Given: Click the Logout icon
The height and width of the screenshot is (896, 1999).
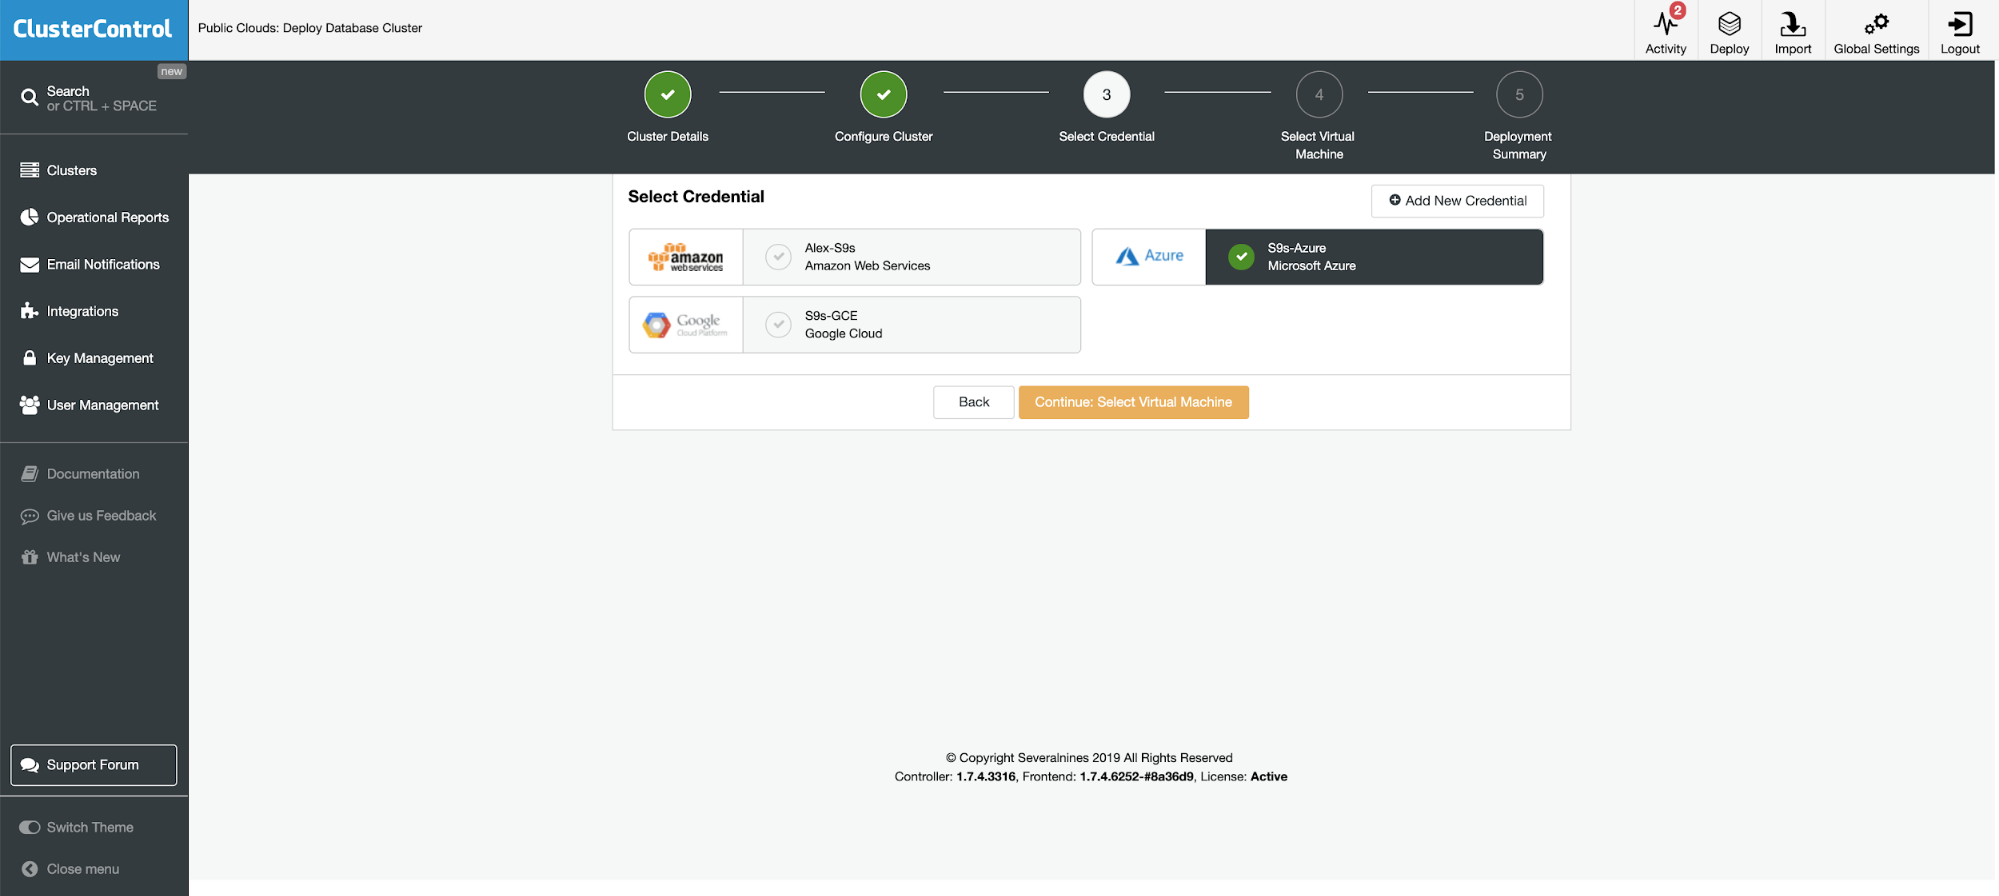Looking at the screenshot, I should coord(1960,24).
